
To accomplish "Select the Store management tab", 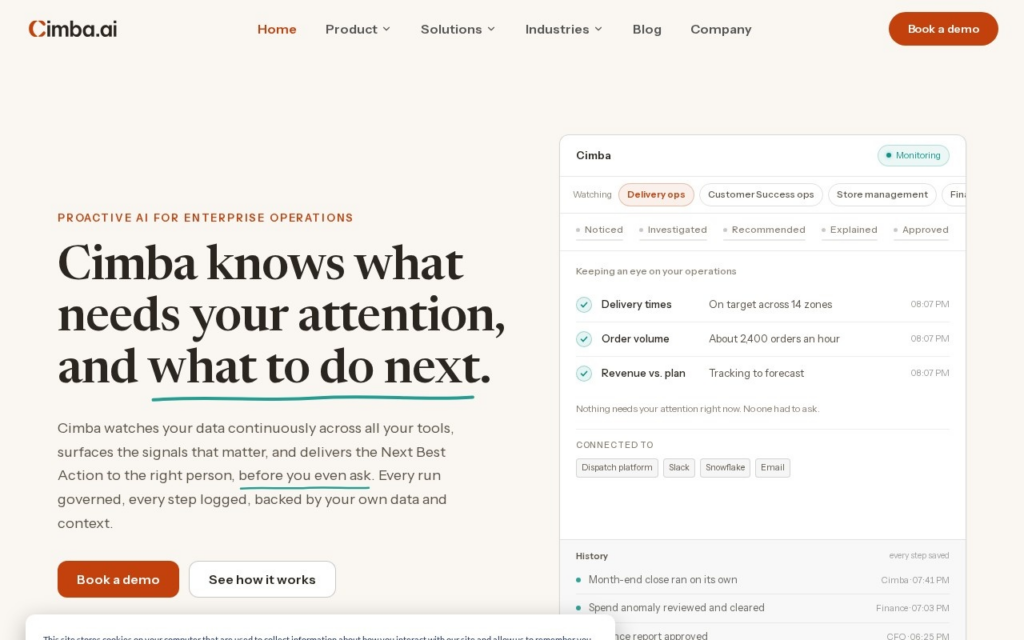I will pyautogui.click(x=882, y=195).
